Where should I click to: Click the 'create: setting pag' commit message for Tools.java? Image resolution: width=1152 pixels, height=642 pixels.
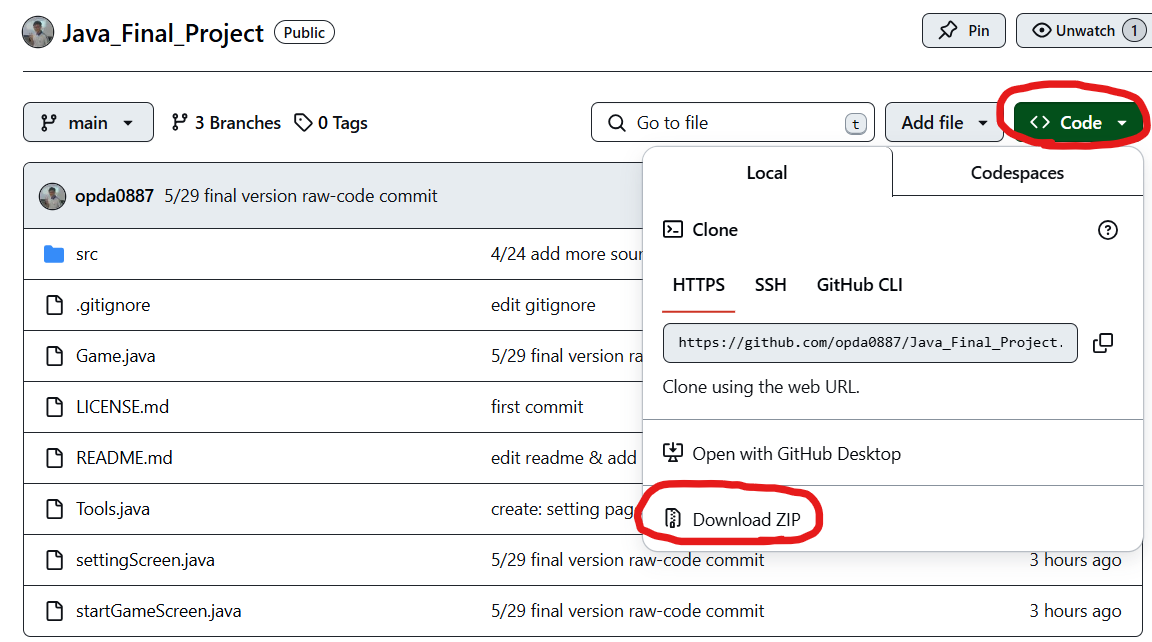(x=562, y=509)
